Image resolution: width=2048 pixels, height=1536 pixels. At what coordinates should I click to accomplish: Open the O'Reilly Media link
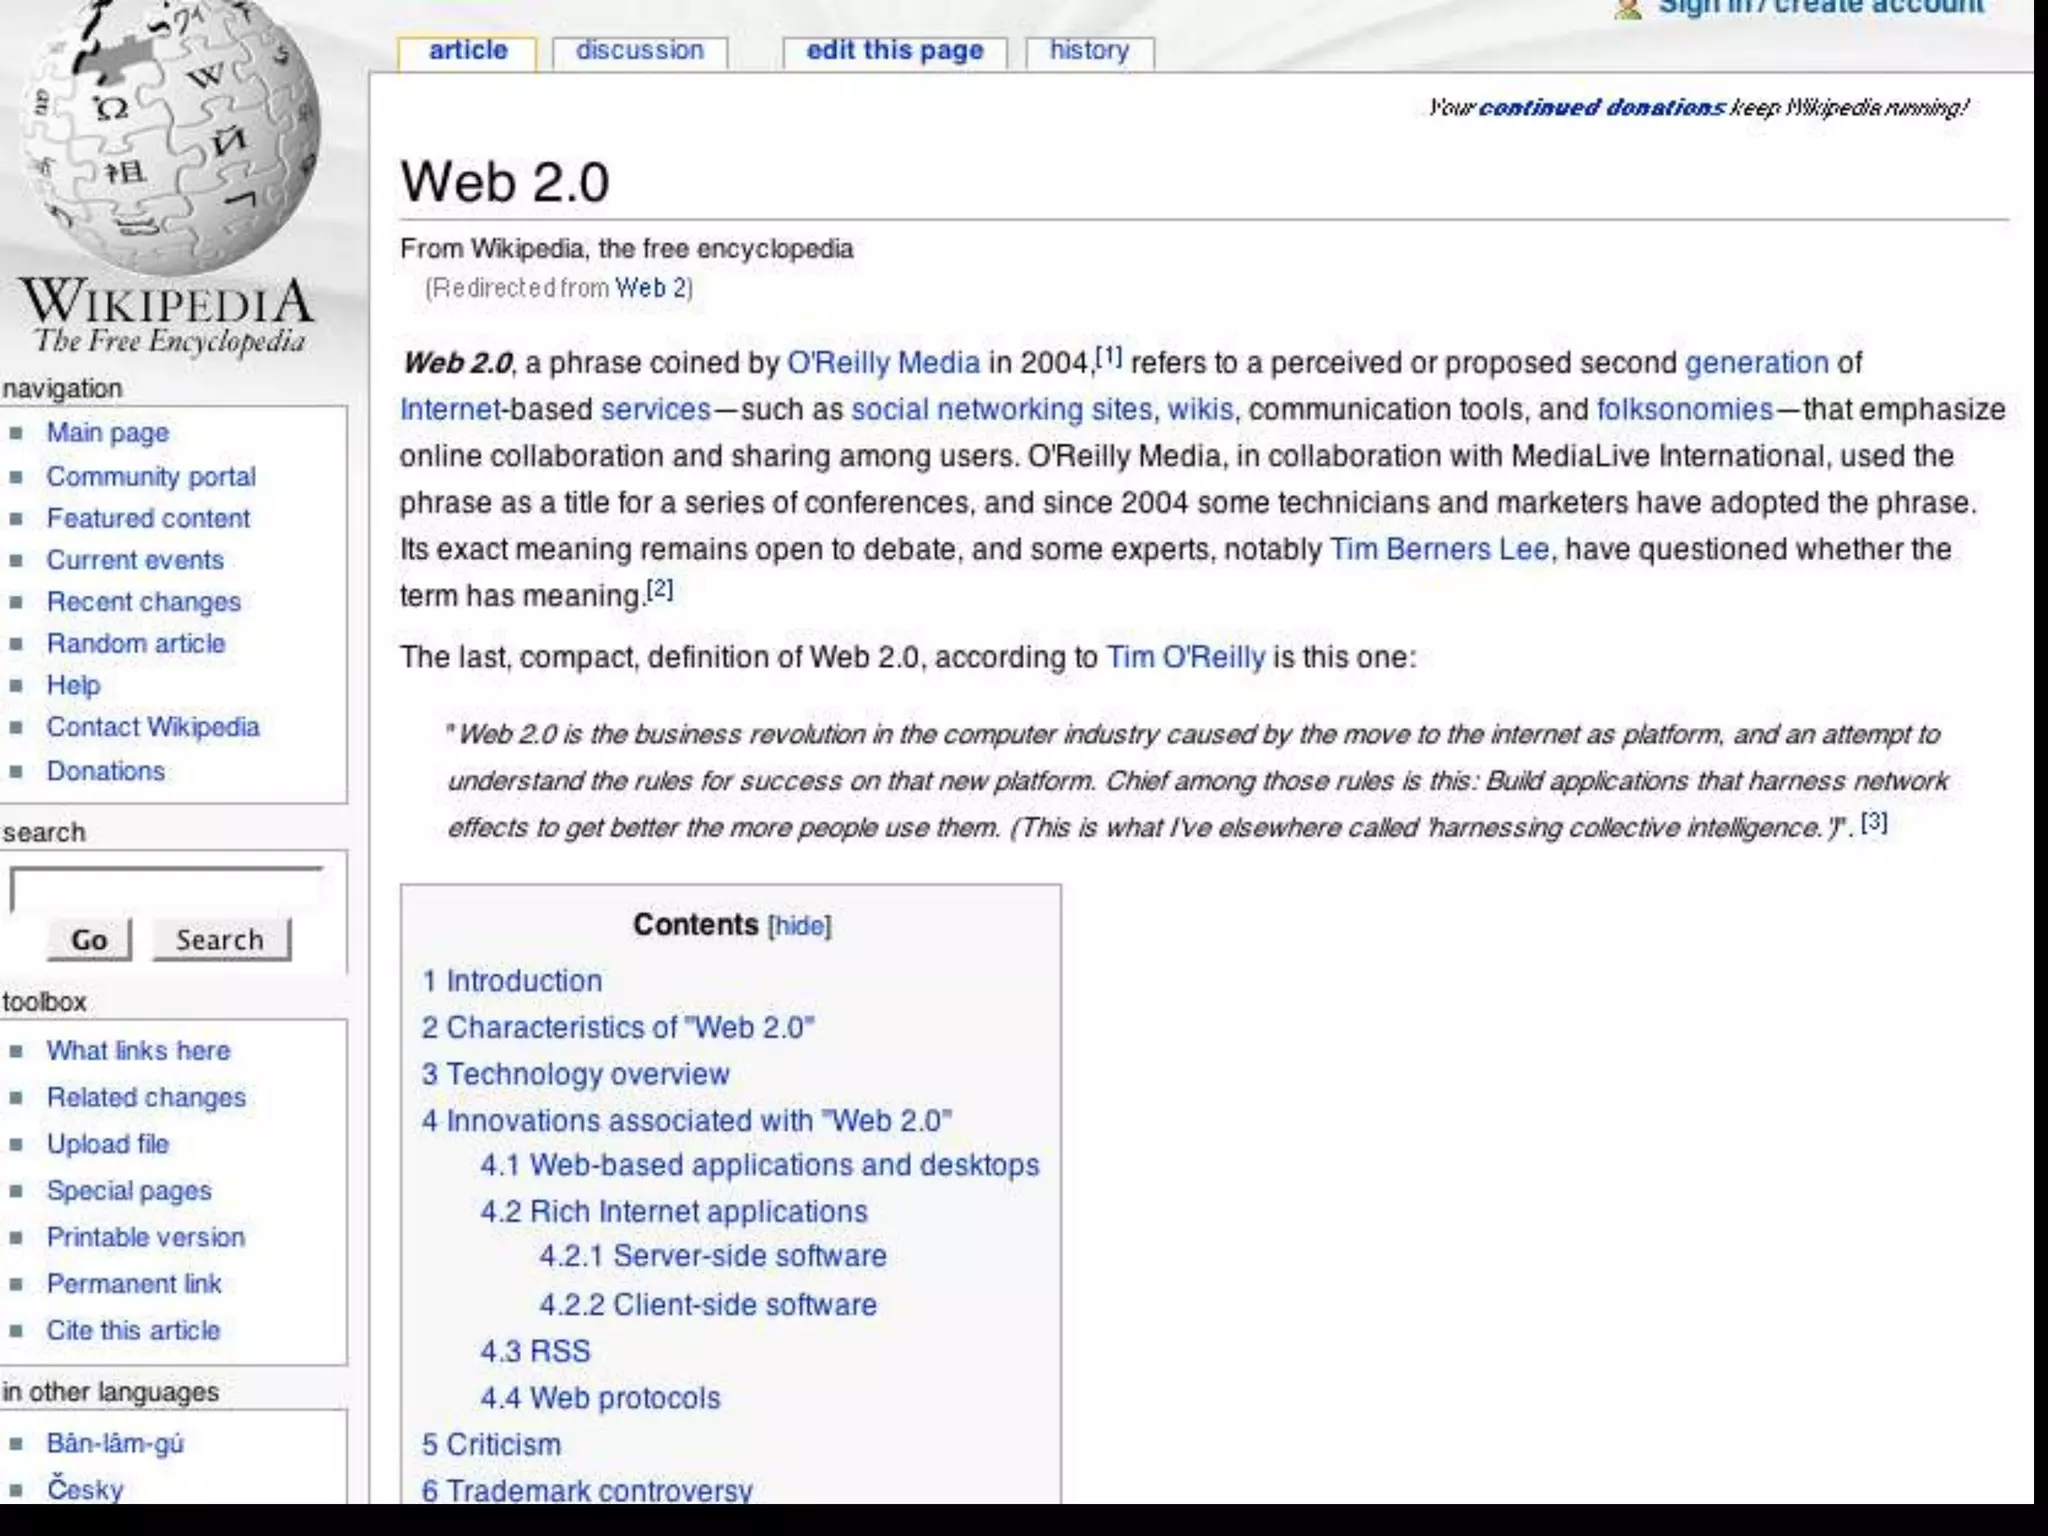[x=883, y=363]
